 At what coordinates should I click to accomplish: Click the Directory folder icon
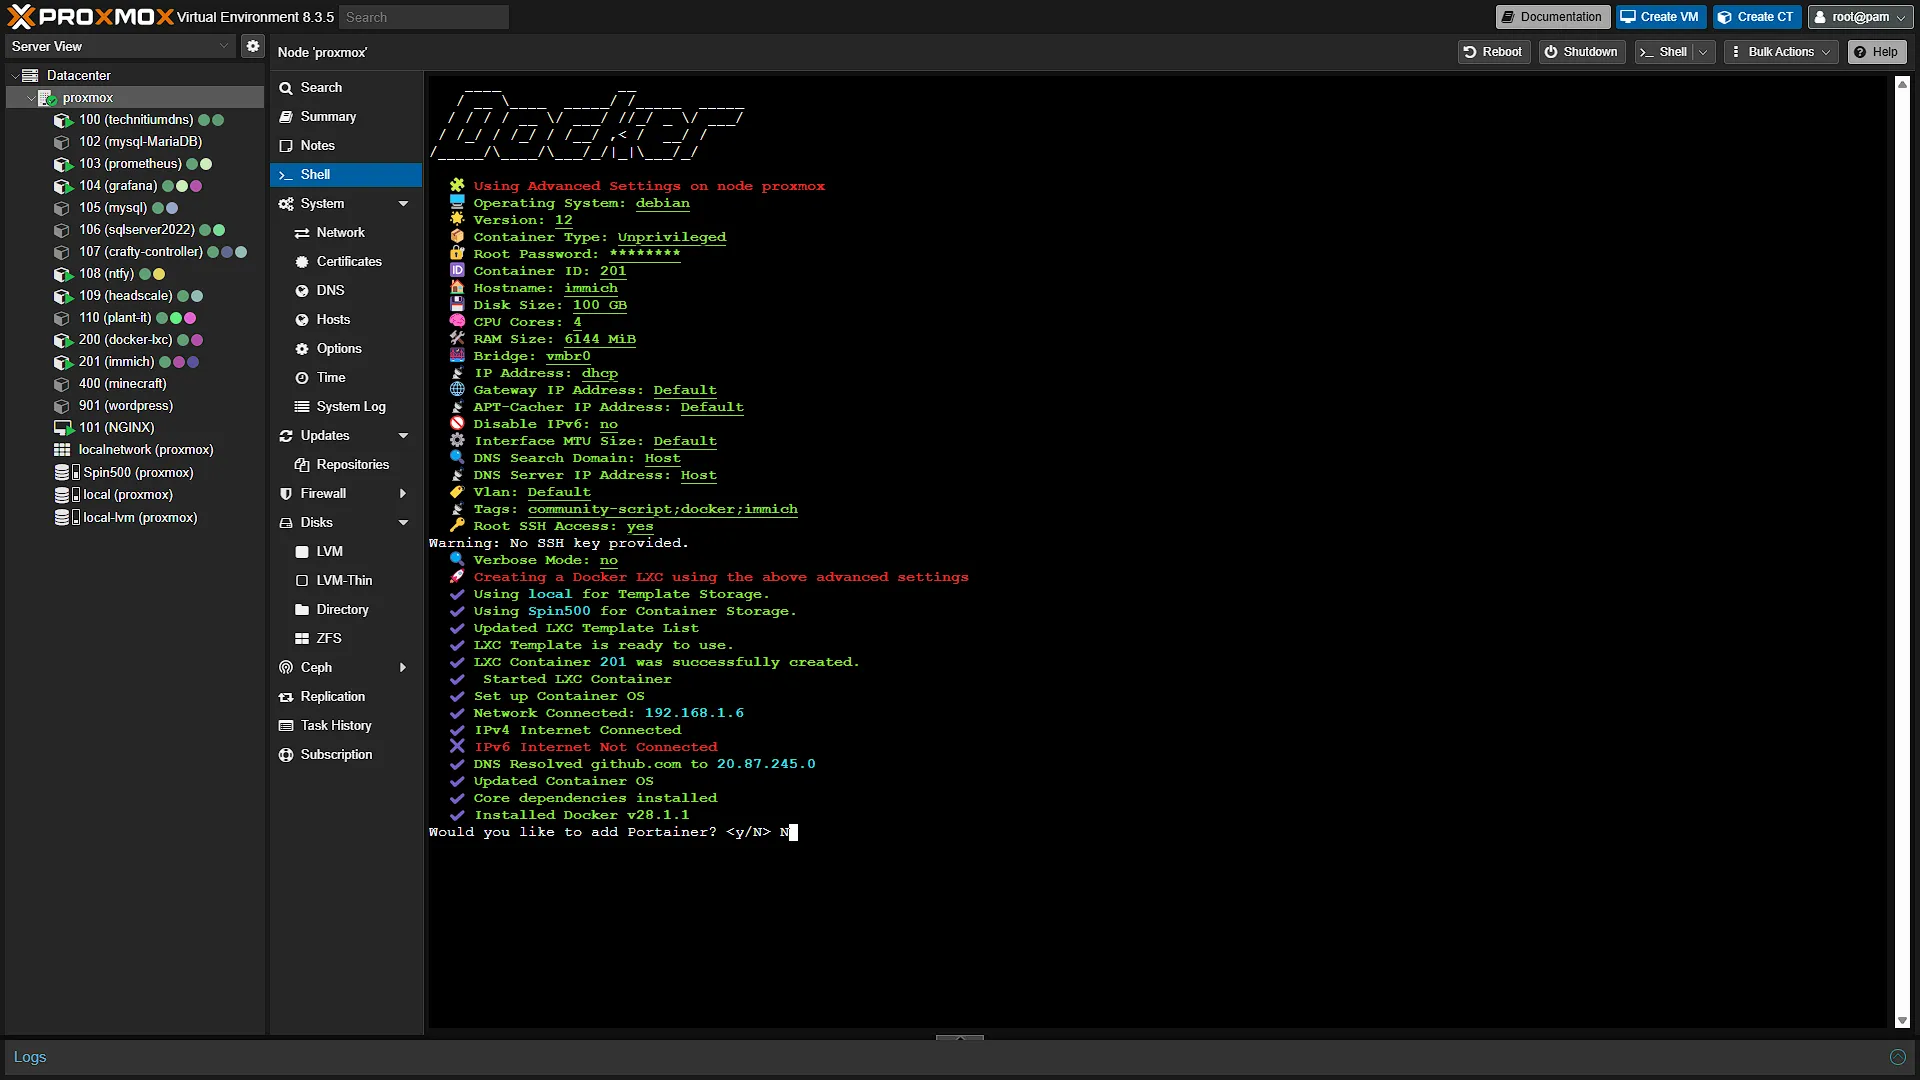click(x=302, y=610)
